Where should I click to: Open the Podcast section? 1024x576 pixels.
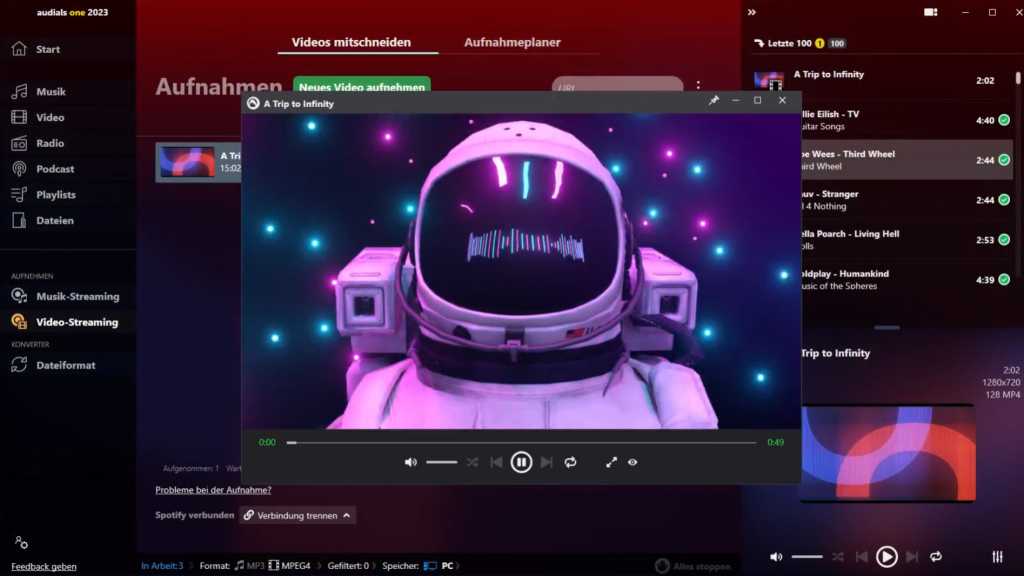pos(42,168)
